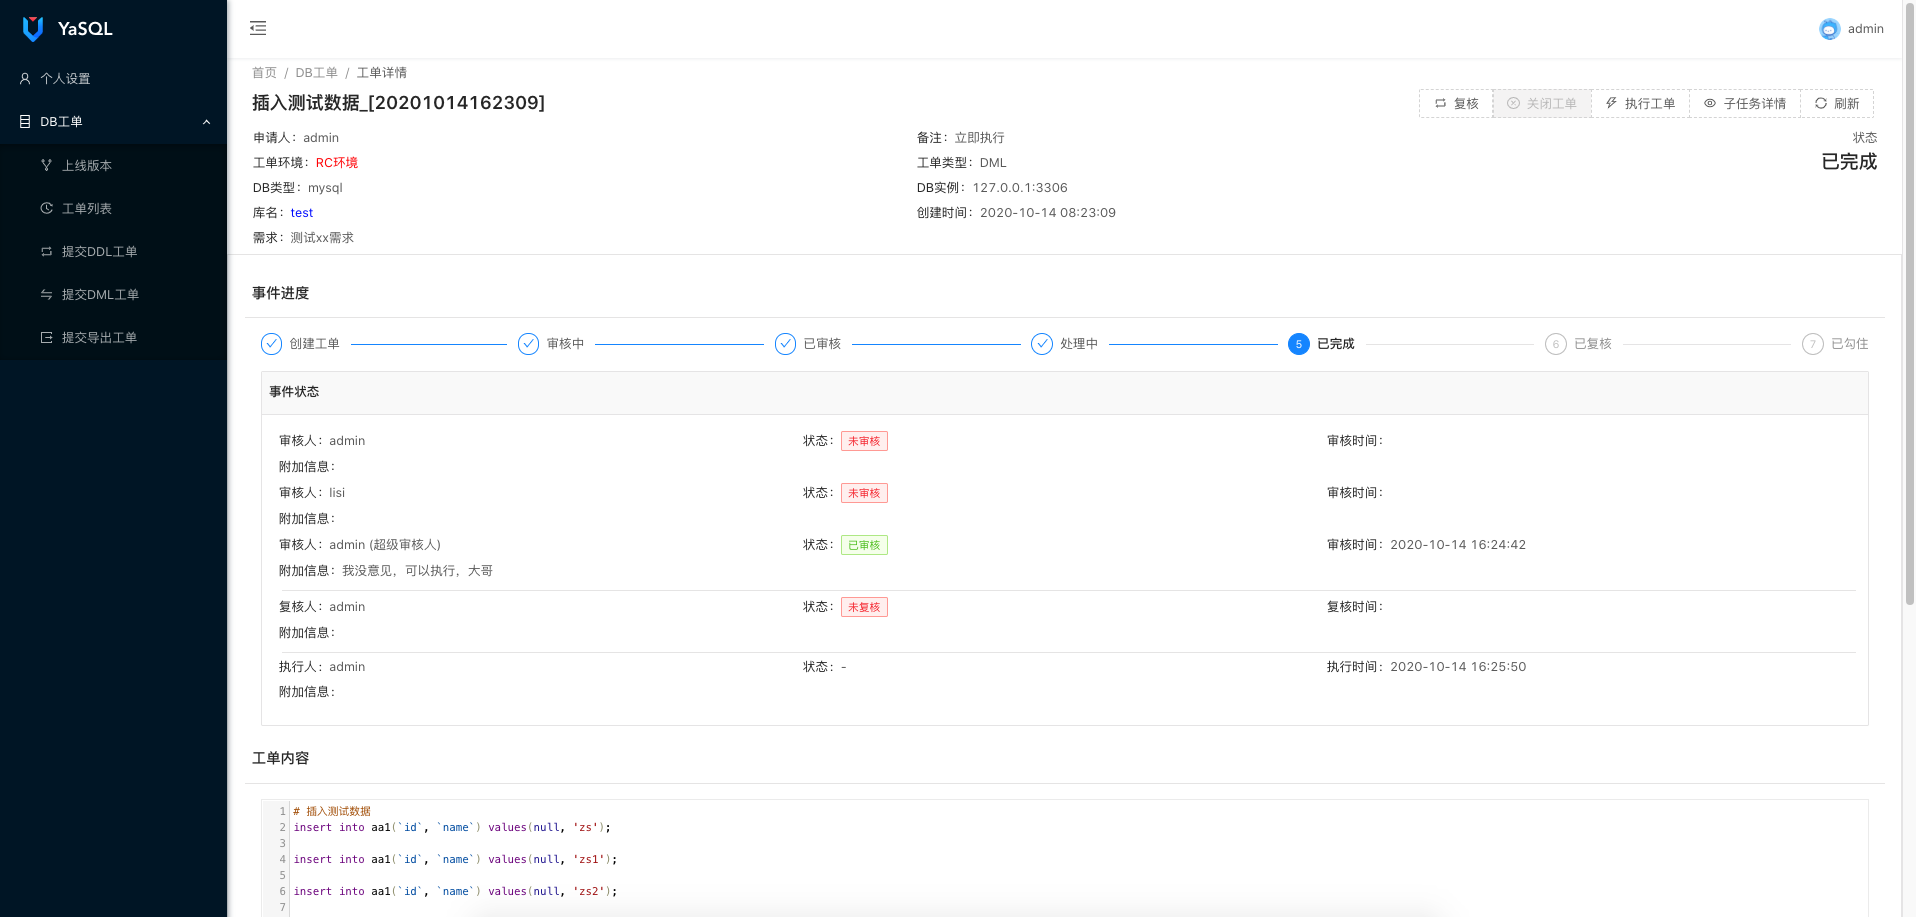Screen dimensions: 1916x917
Task: Click the 个人设置 user icon
Action: point(25,78)
